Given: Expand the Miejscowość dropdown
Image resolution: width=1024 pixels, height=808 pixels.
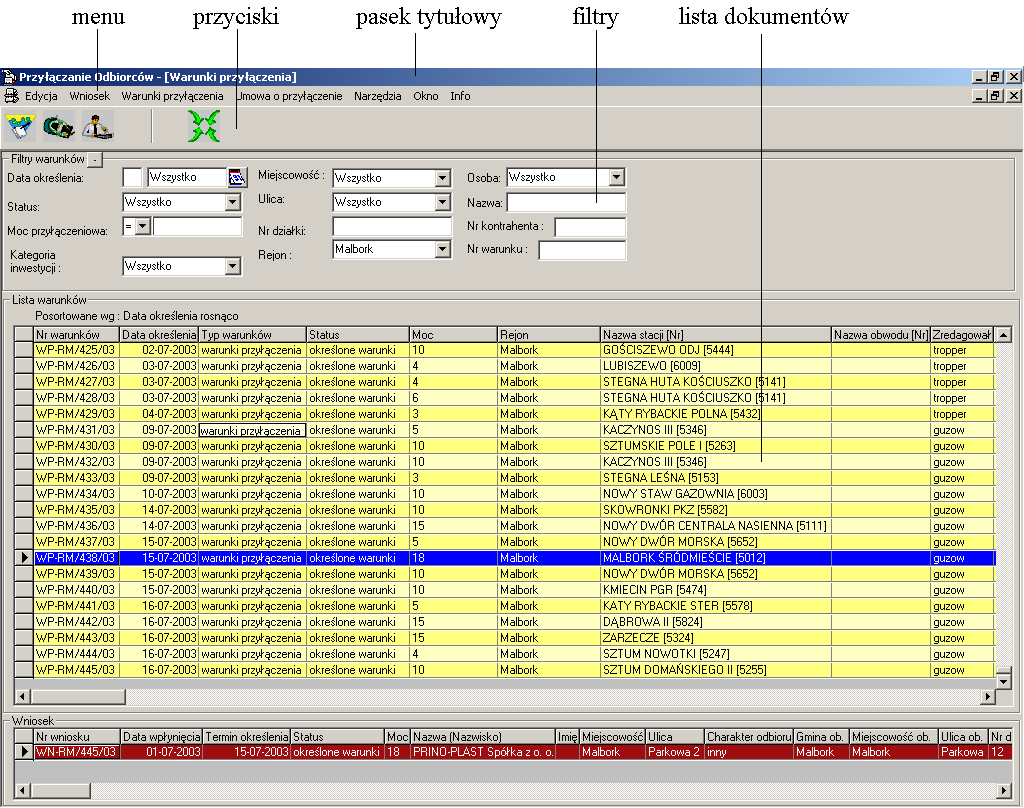Looking at the screenshot, I should [443, 178].
